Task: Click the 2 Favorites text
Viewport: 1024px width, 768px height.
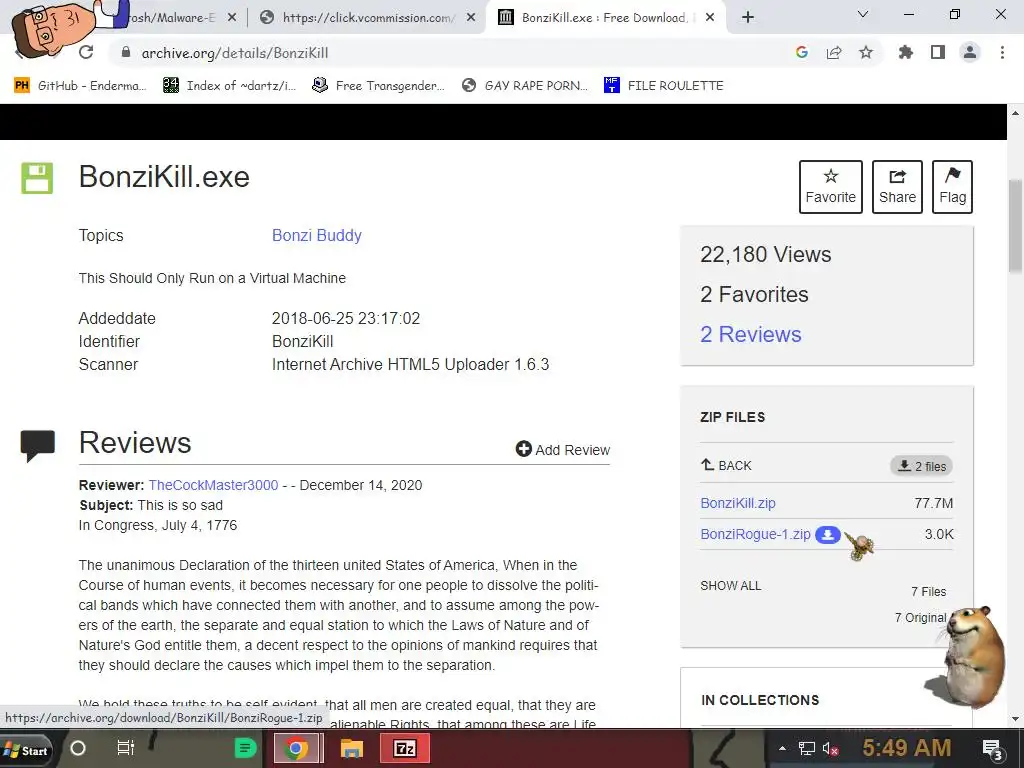Action: pyautogui.click(x=754, y=295)
